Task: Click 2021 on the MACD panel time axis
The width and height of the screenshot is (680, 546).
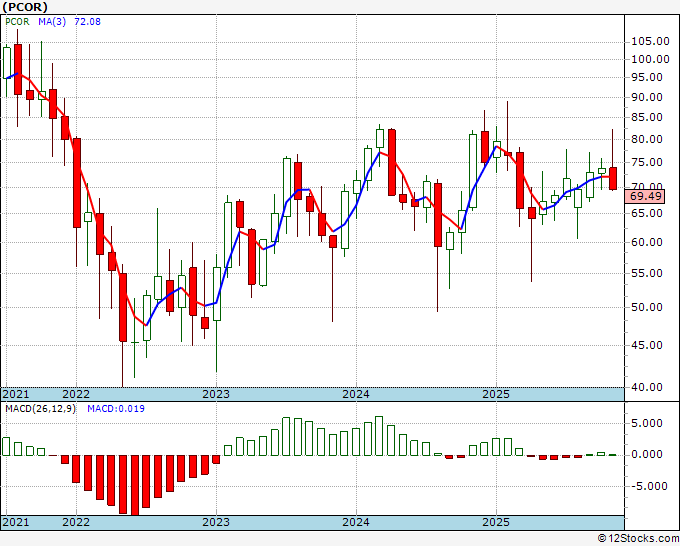Action: pos(16,522)
